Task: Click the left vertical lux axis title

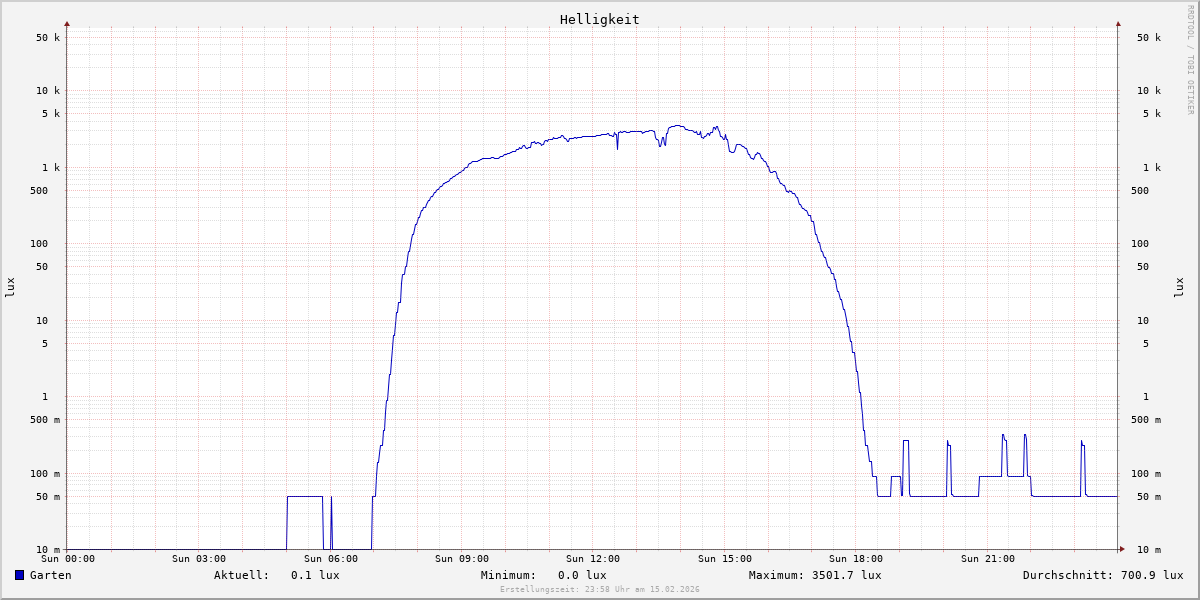Action: (10, 287)
